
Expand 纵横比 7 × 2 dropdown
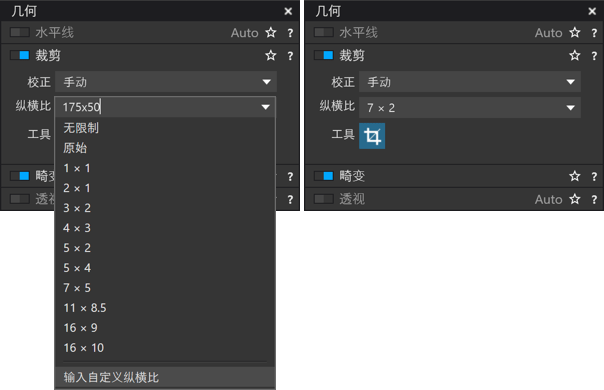pyautogui.click(x=470, y=108)
